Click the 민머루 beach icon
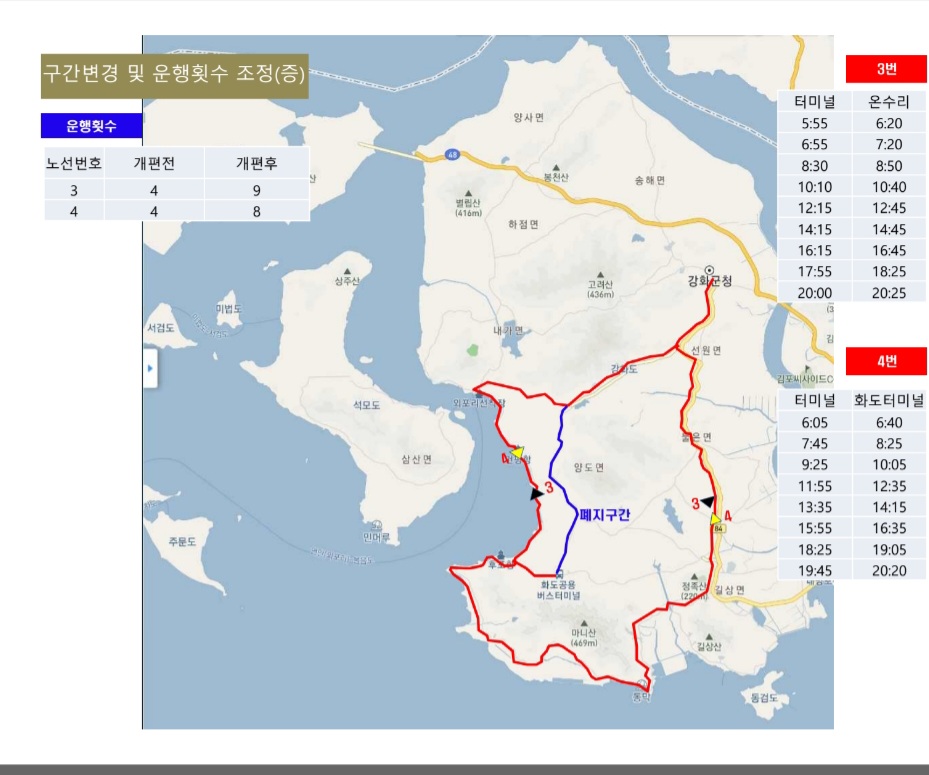 click(x=377, y=526)
